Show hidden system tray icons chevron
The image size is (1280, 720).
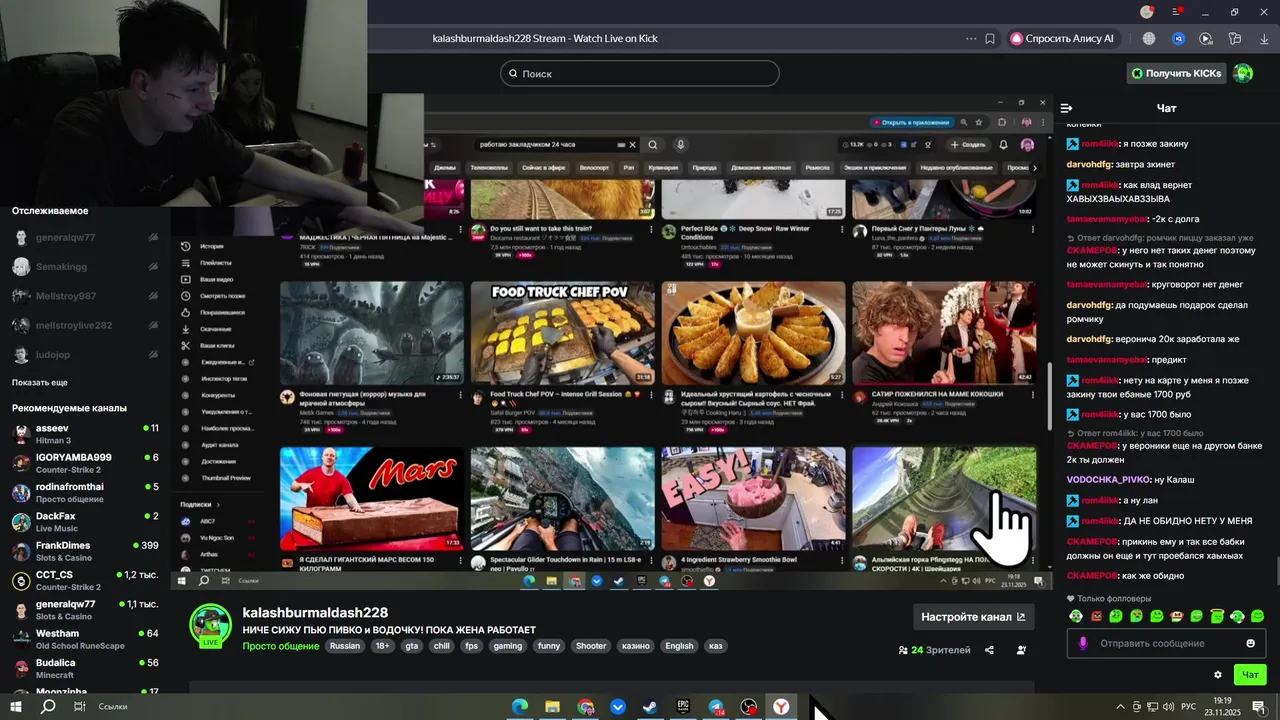click(1120, 706)
